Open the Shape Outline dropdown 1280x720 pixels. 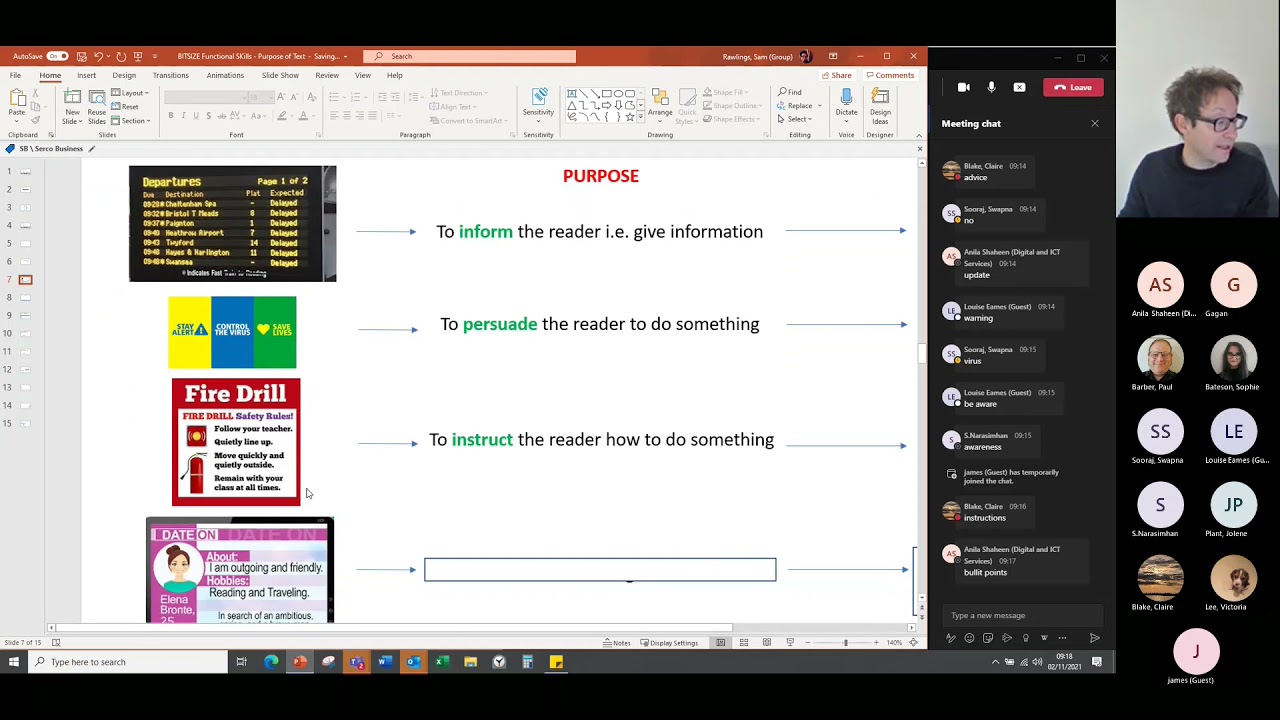[735, 106]
